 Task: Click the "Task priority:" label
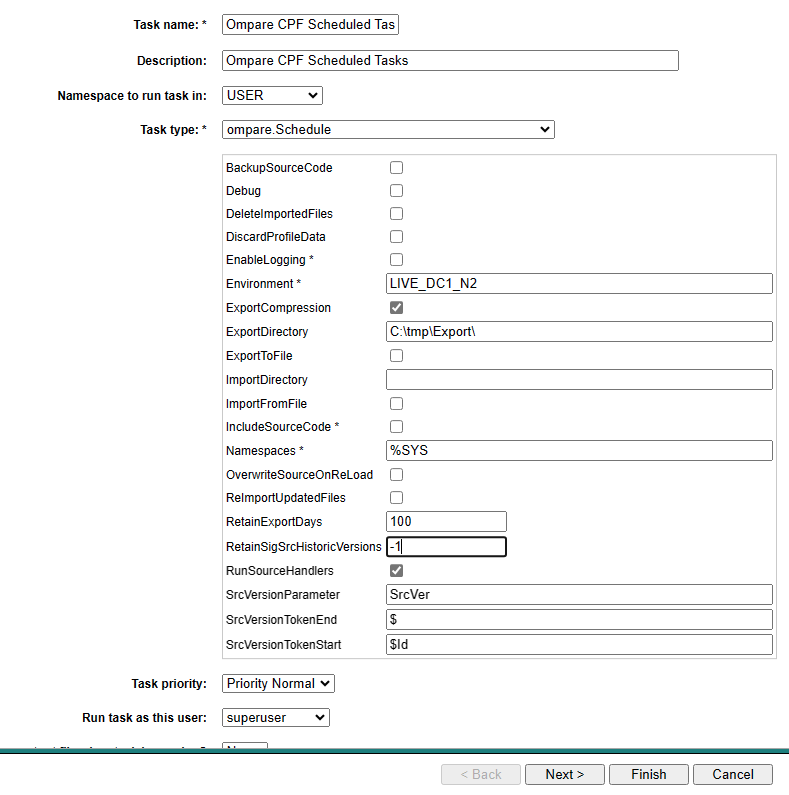[x=169, y=684]
